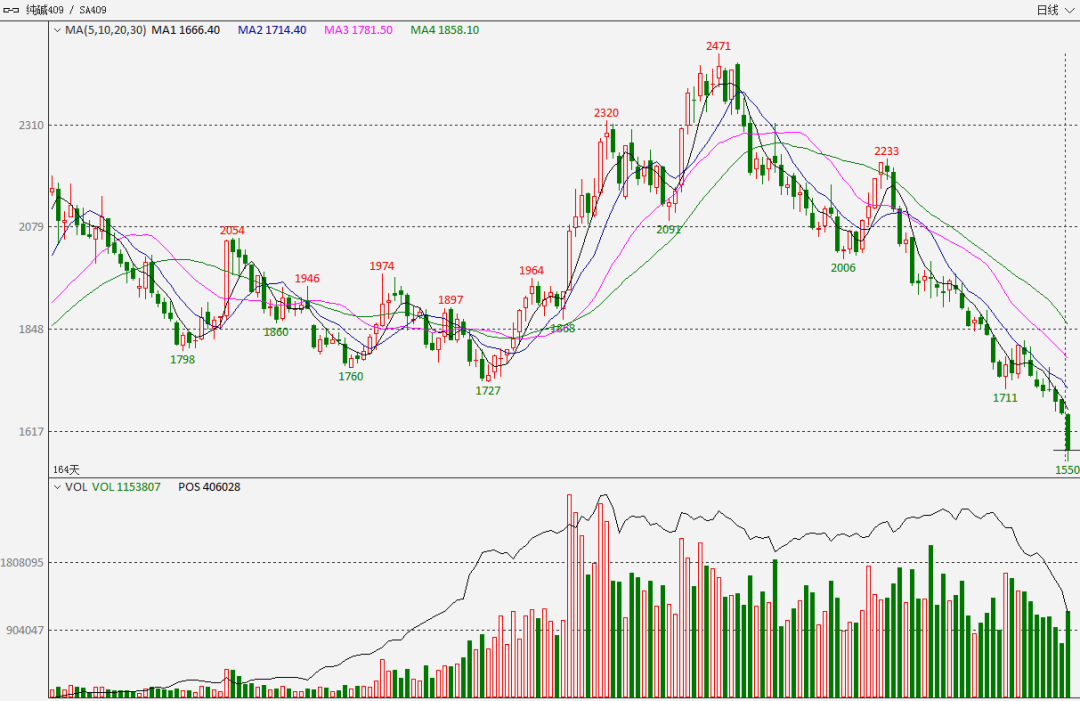This screenshot has width=1080, height=701.
Task: Collapse the VOL indicator chevron
Action: click(x=57, y=487)
